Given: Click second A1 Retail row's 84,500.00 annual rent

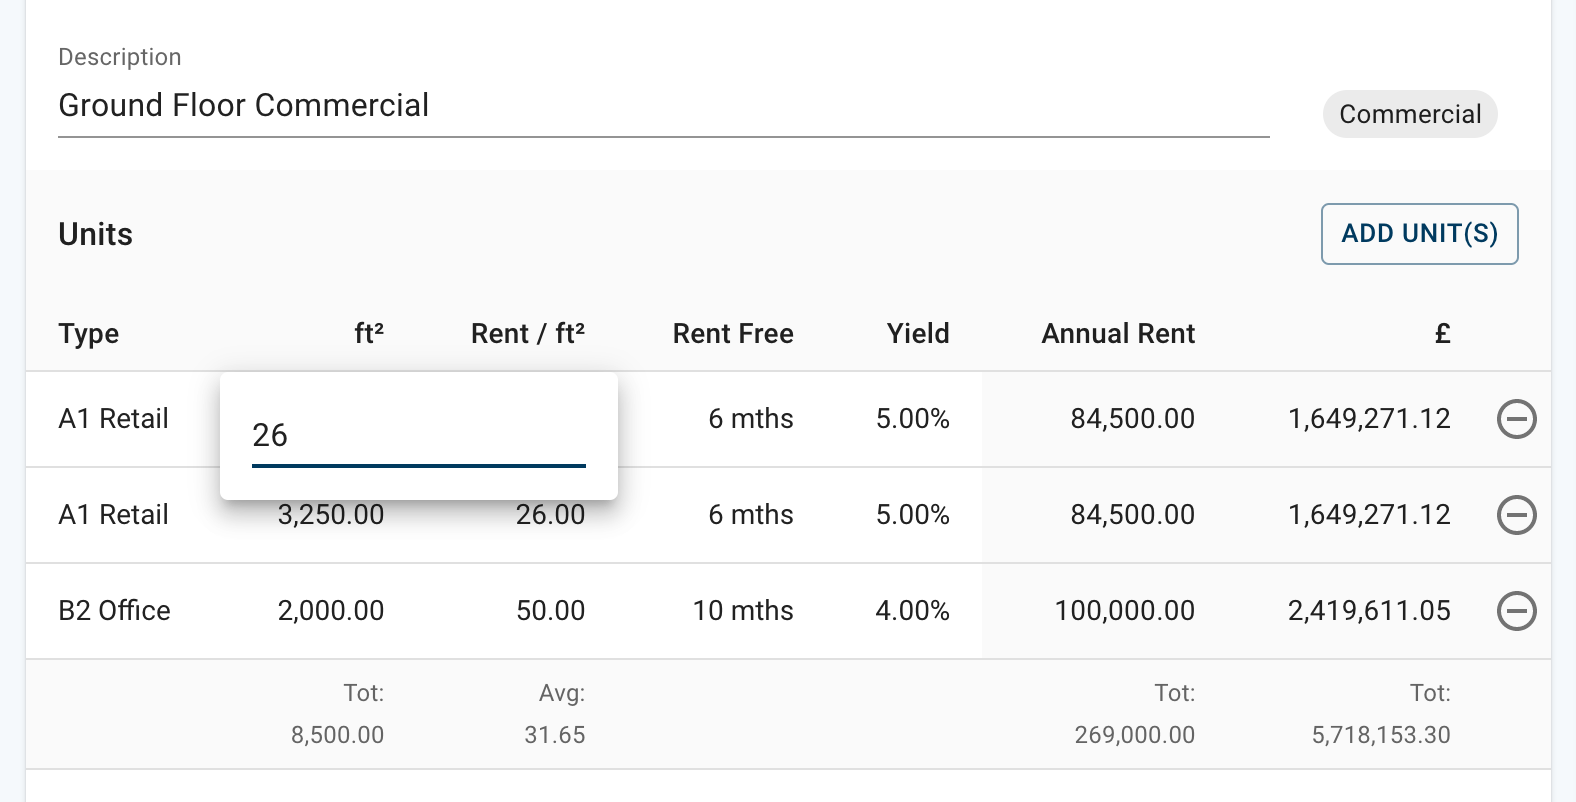Looking at the screenshot, I should (1133, 515).
